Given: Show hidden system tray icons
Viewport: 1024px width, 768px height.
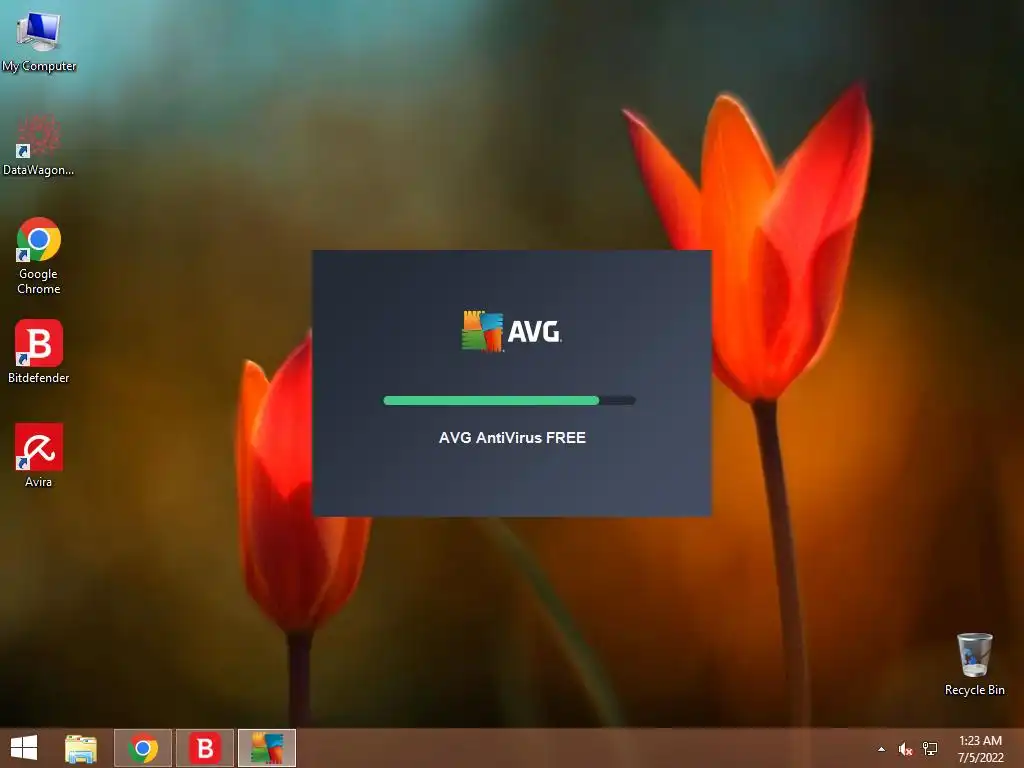Looking at the screenshot, I should (882, 749).
